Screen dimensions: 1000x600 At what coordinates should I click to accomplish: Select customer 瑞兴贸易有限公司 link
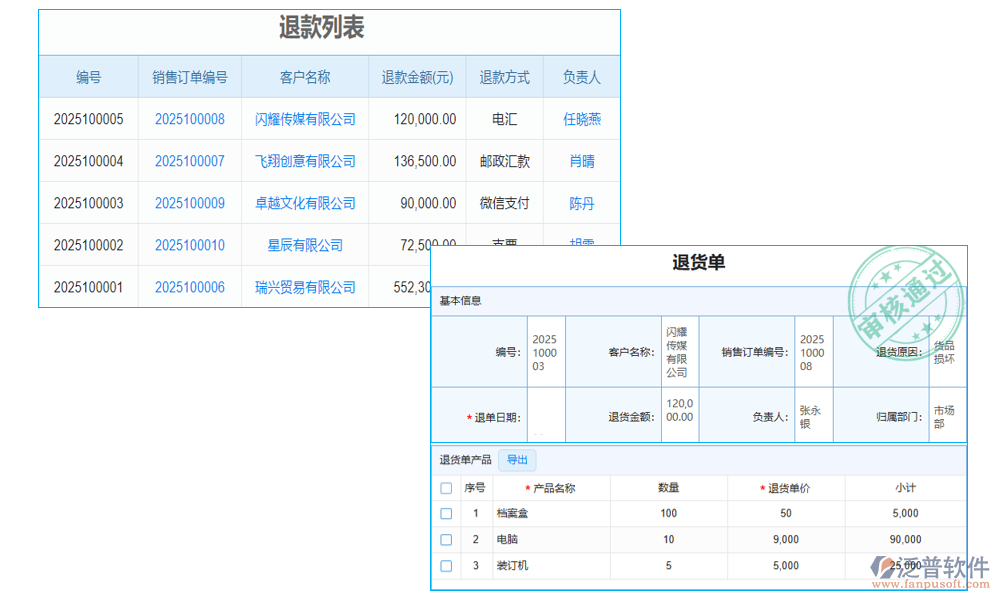pyautogui.click(x=305, y=287)
